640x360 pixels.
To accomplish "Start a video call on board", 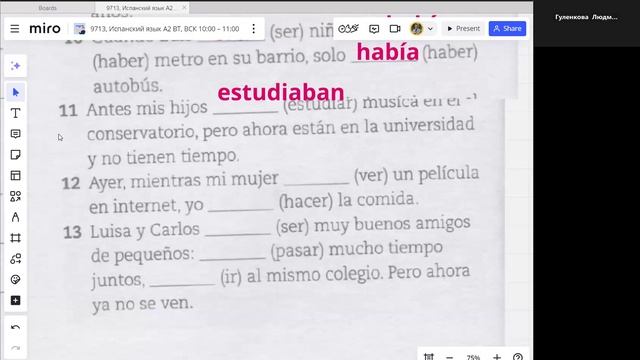I will [x=395, y=29].
